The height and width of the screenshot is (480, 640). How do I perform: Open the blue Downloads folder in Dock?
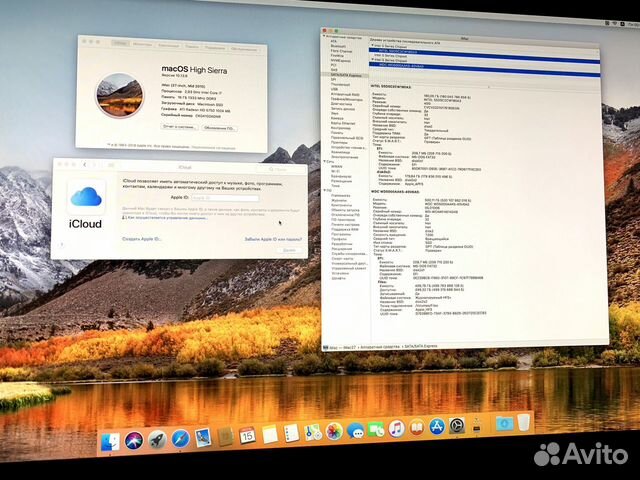504,423
